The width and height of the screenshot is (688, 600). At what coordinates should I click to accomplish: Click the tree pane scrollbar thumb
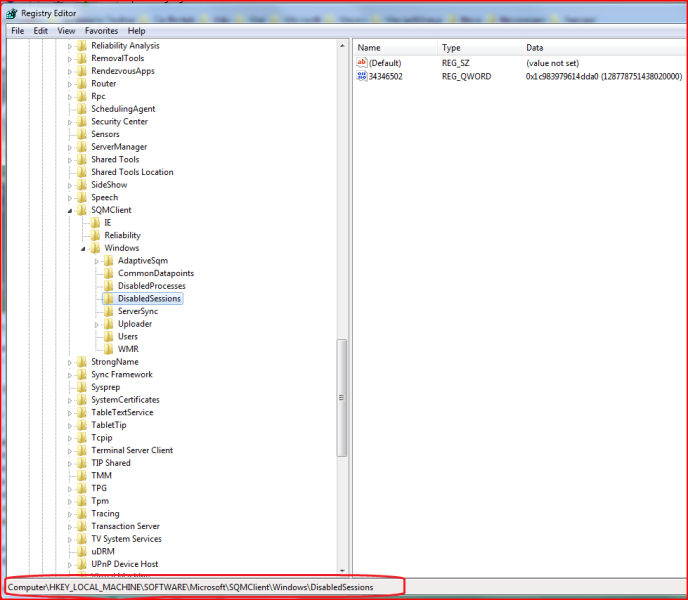click(x=342, y=398)
